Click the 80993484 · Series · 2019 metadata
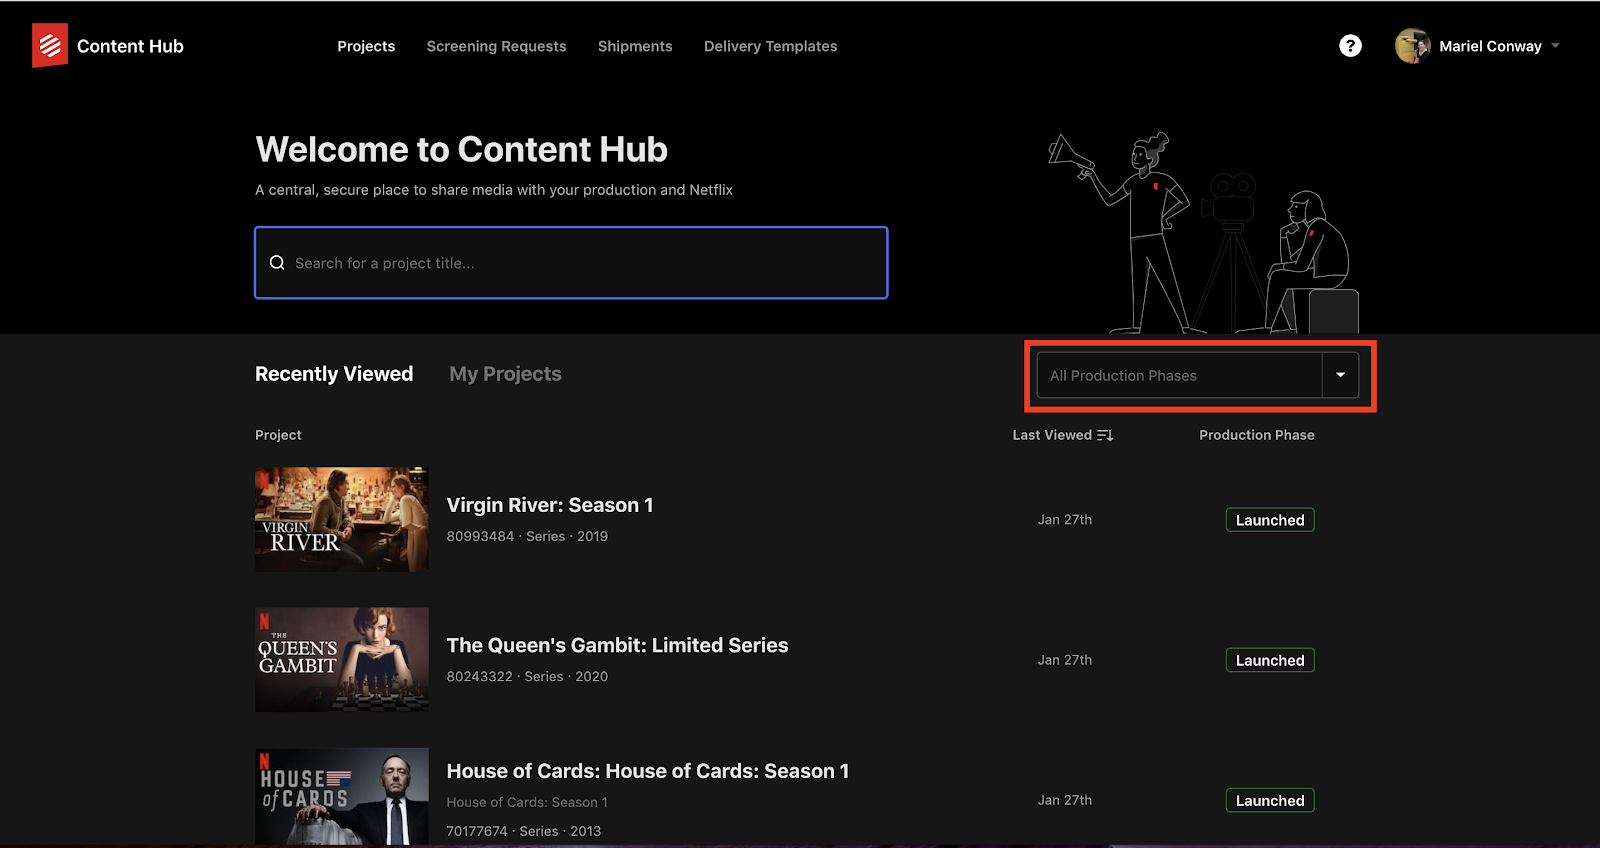The height and width of the screenshot is (848, 1600). point(527,536)
